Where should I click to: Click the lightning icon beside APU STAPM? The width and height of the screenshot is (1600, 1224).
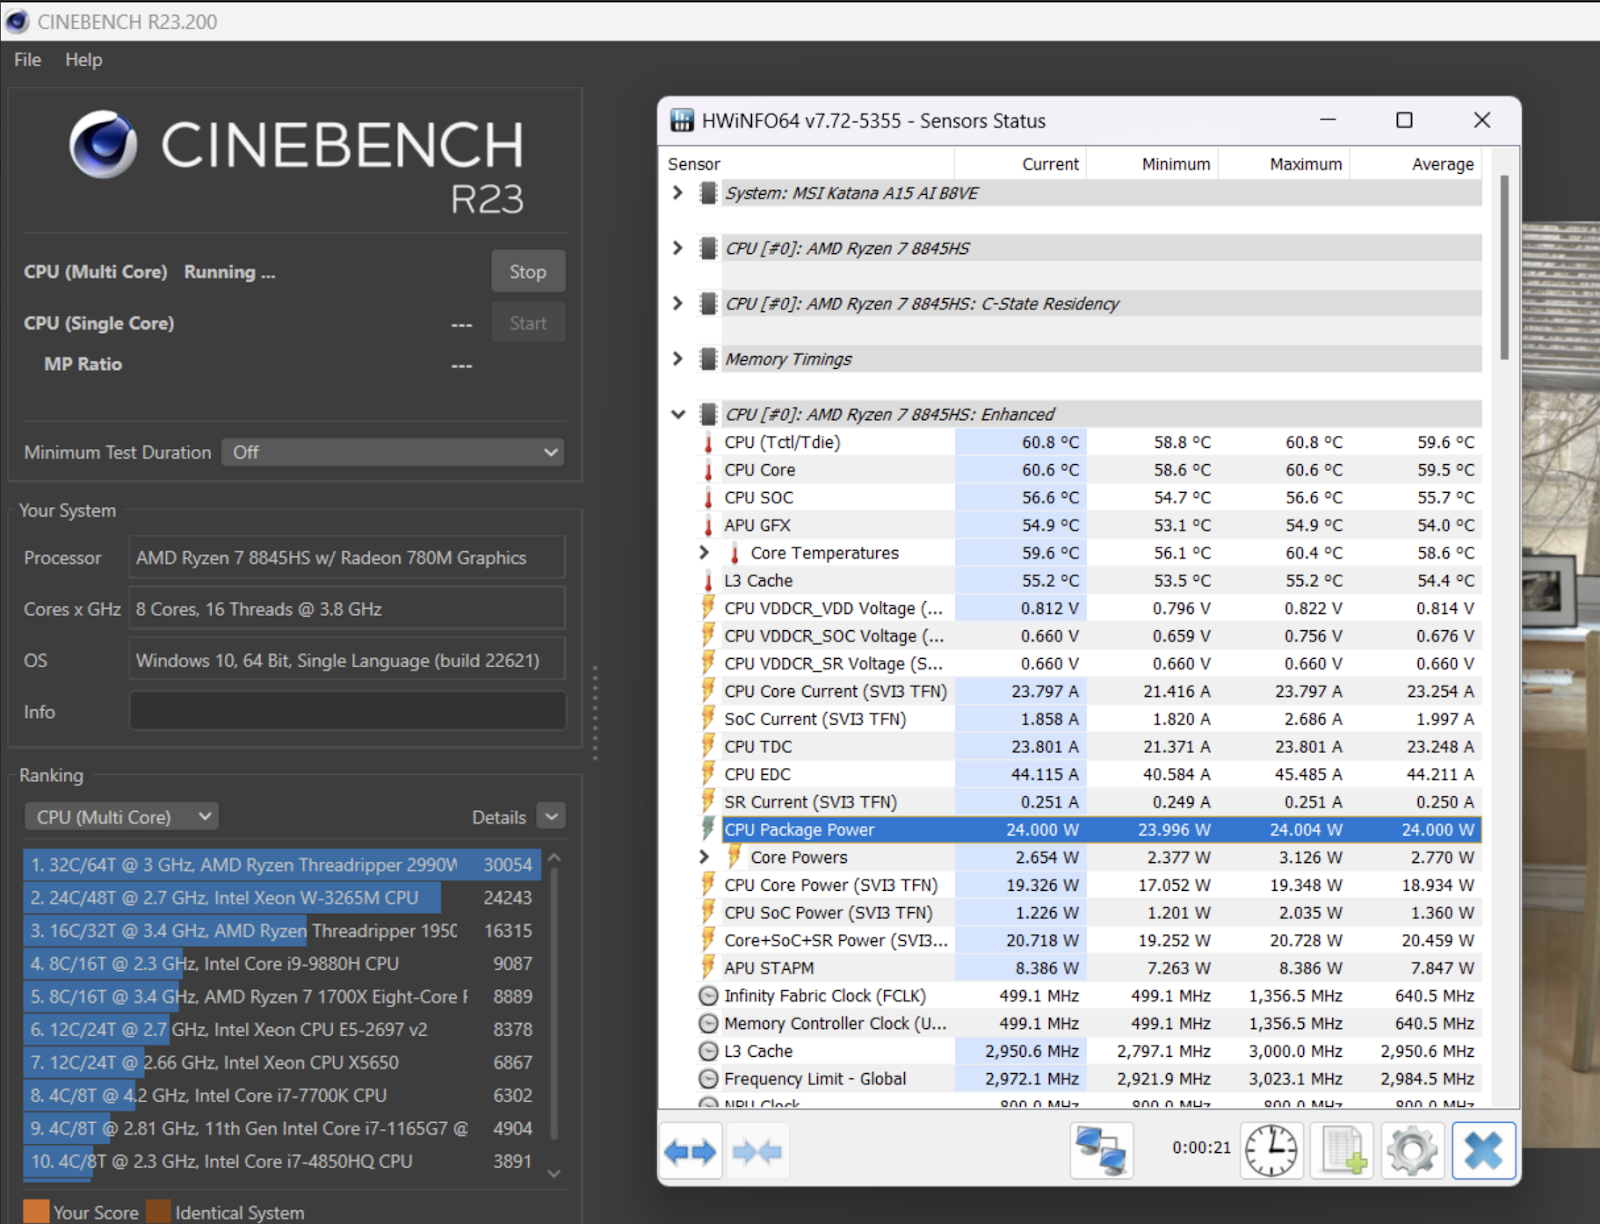[x=708, y=968]
